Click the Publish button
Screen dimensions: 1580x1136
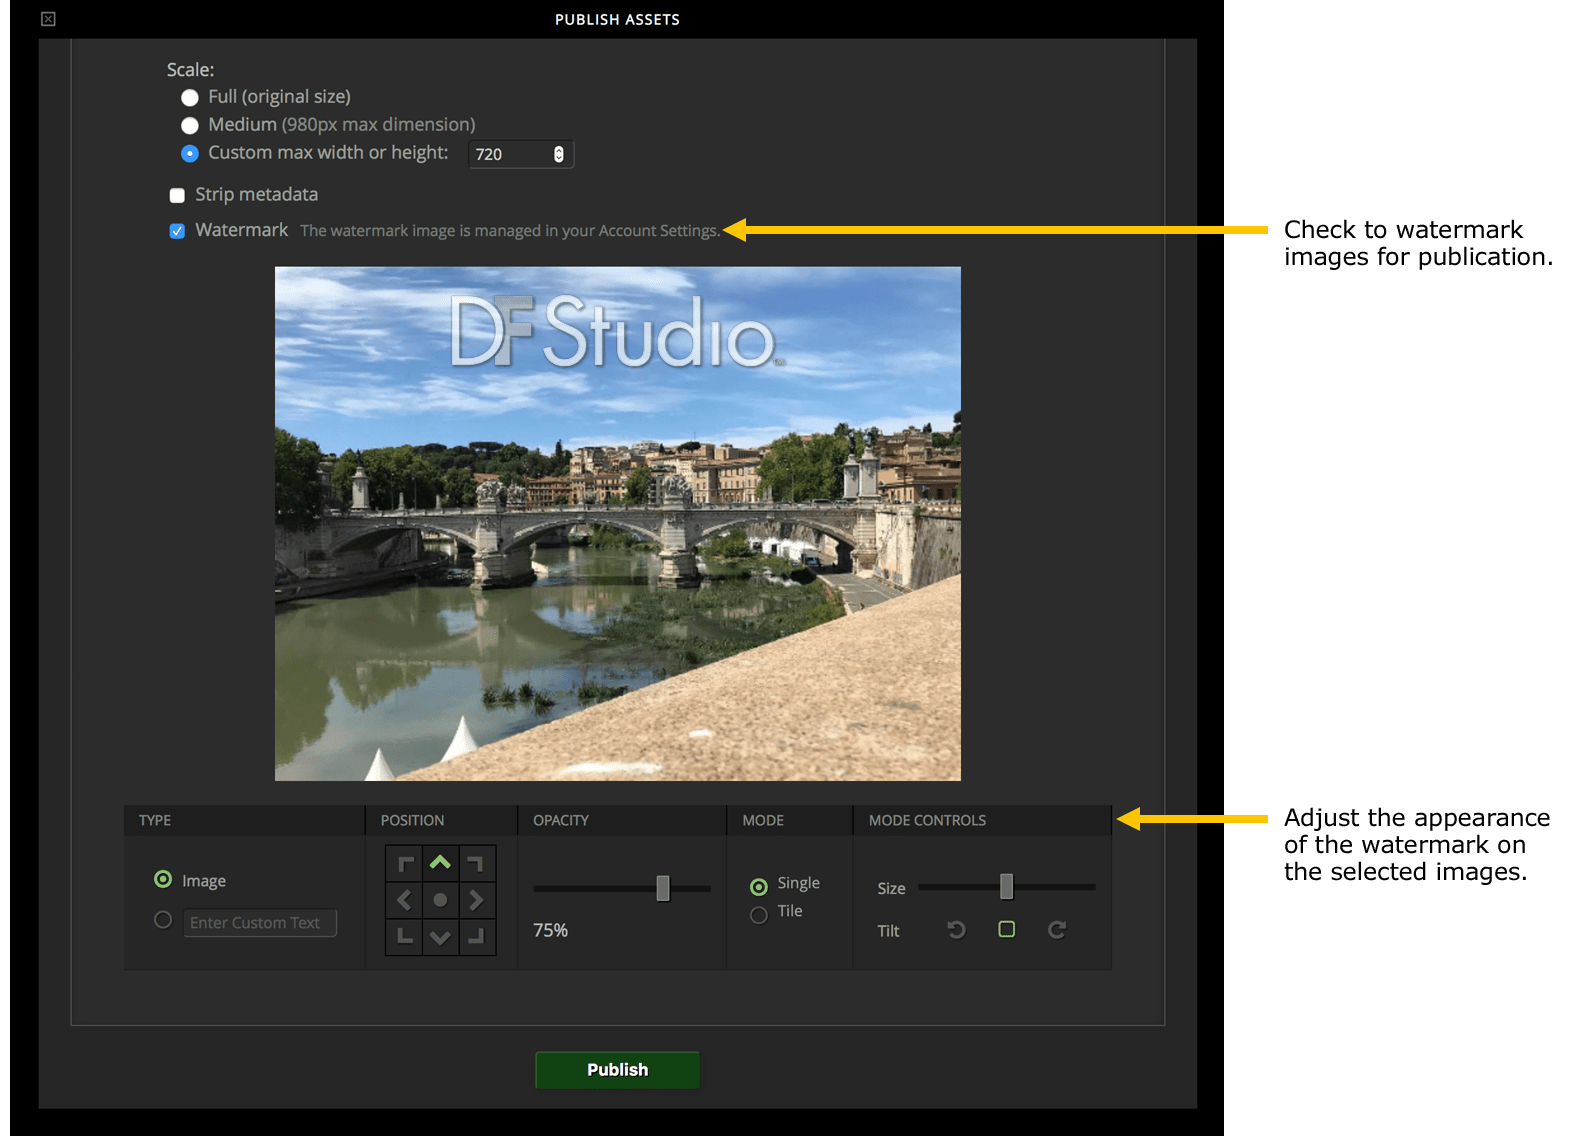coord(617,1070)
